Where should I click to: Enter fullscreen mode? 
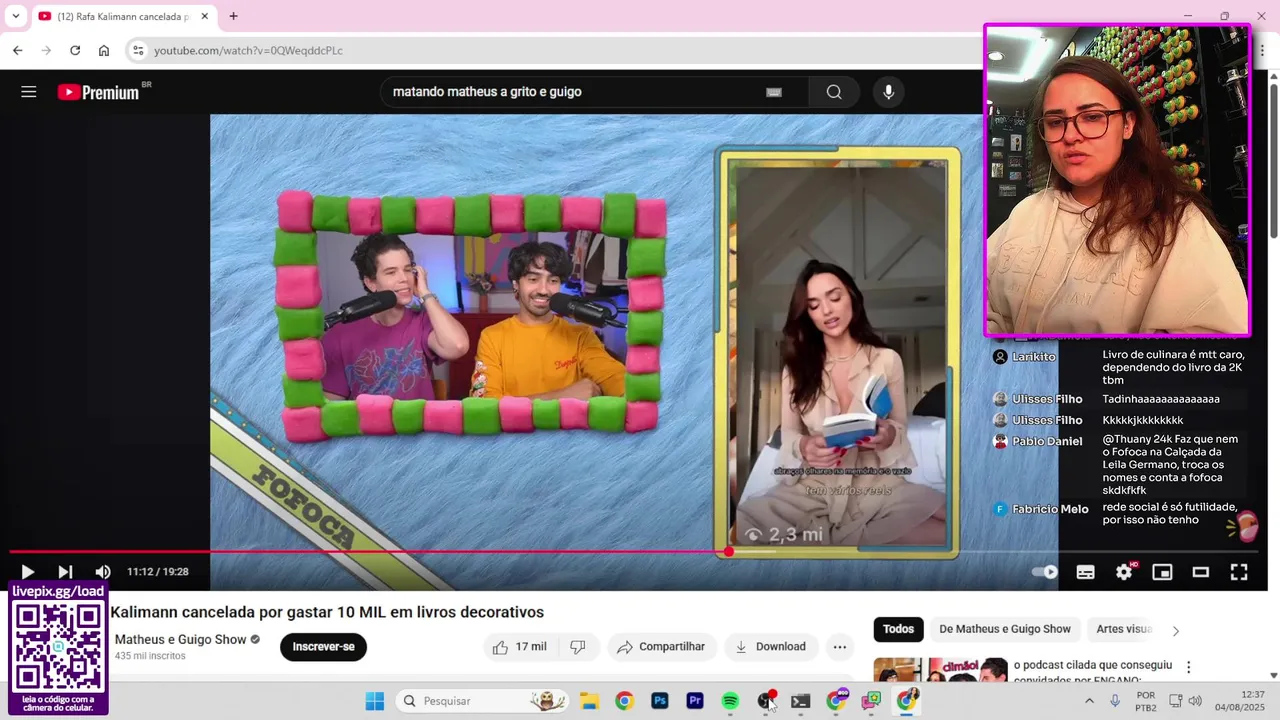tap(1238, 572)
